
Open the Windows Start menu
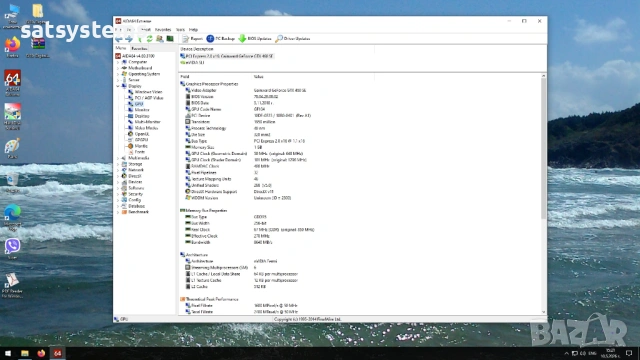point(8,353)
